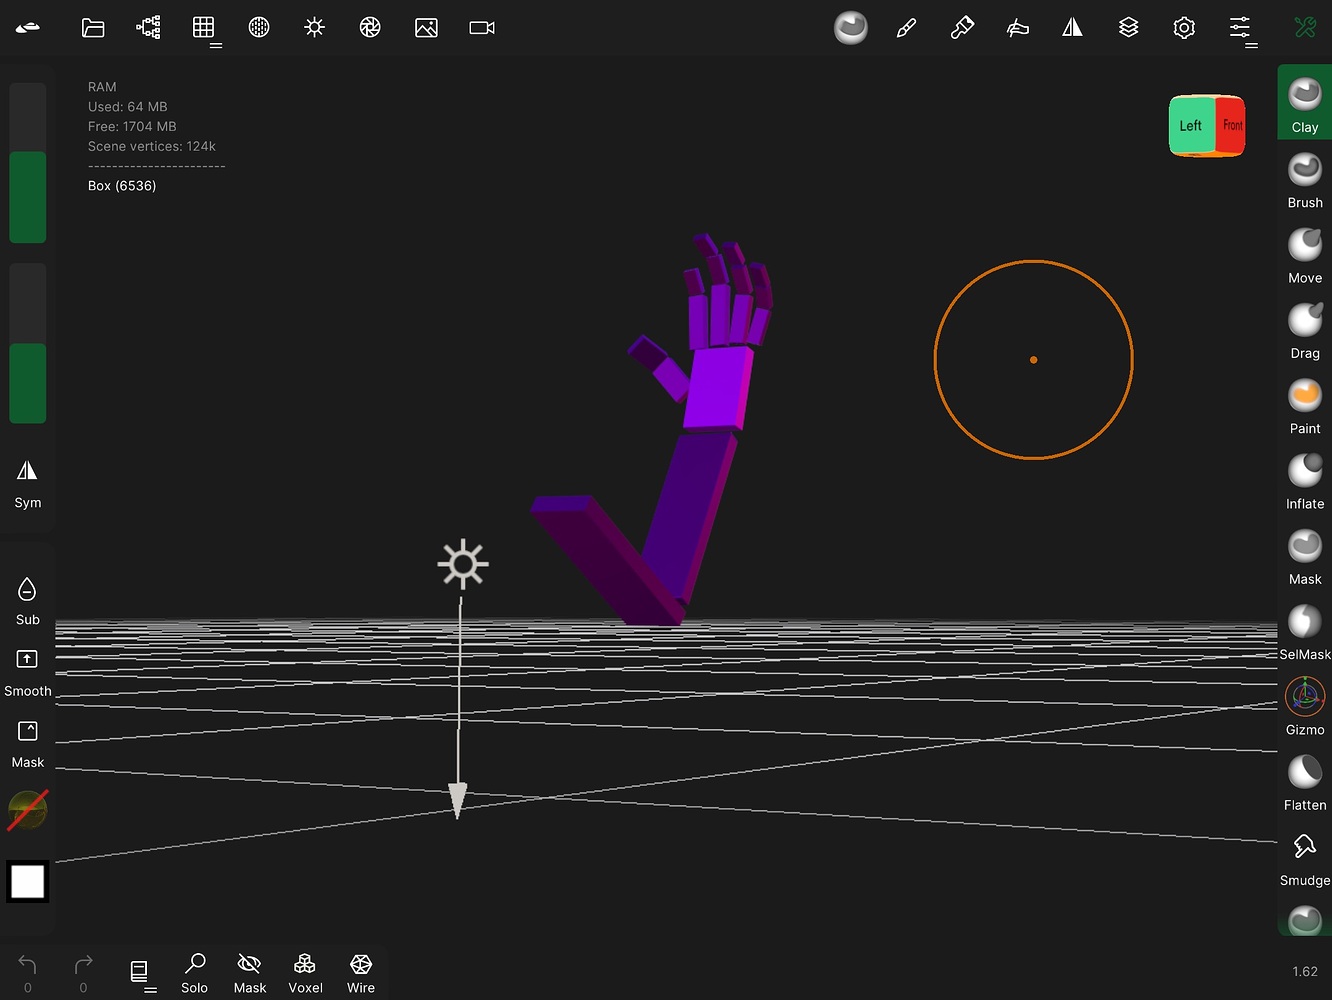Toggle the Sub modifier button
Screen dimensions: 1332x1000
coord(28,601)
